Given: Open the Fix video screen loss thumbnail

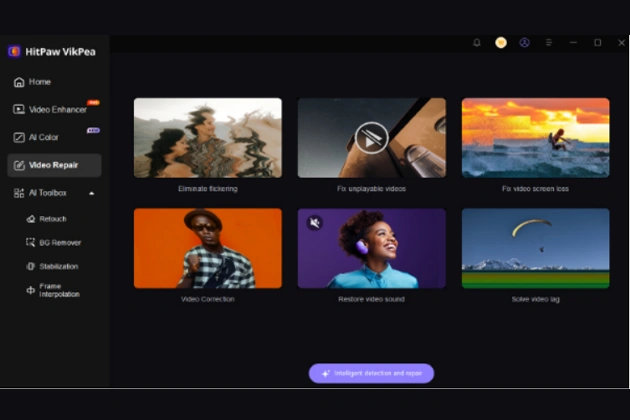Looking at the screenshot, I should (x=536, y=138).
